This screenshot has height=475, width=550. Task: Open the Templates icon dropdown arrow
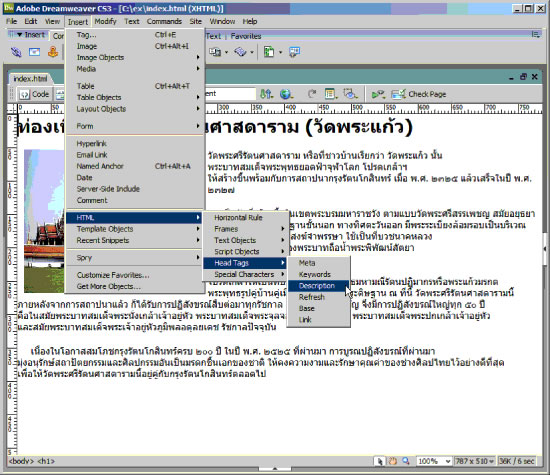point(280,52)
